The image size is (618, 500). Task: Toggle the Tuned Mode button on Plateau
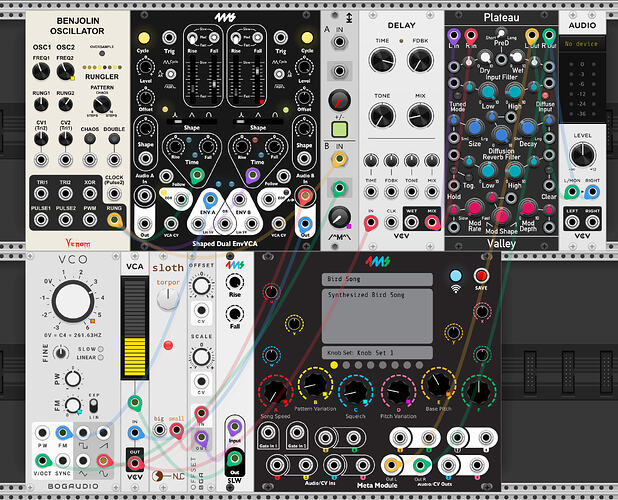coord(458,95)
